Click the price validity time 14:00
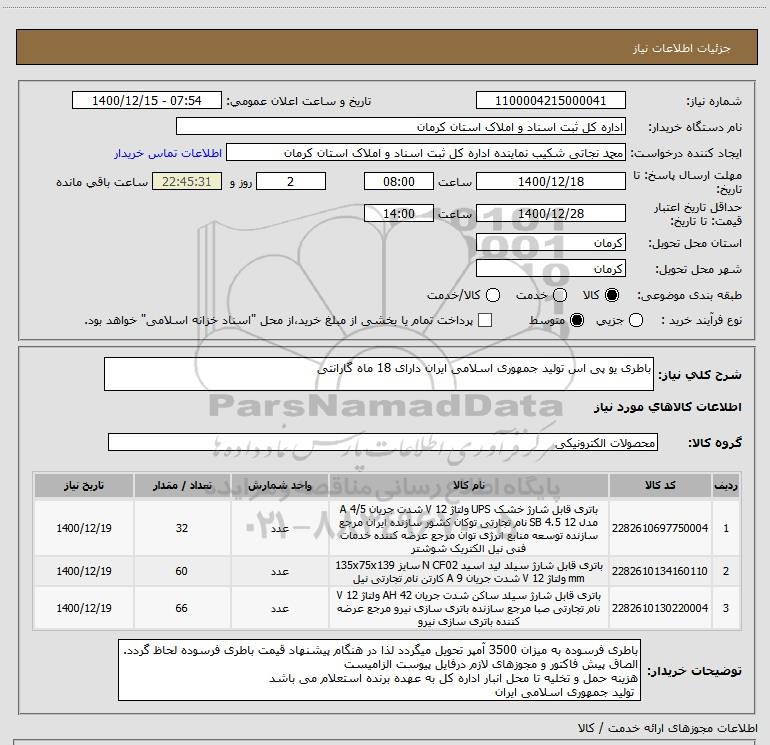Image resolution: width=770 pixels, height=745 pixels. (x=399, y=214)
